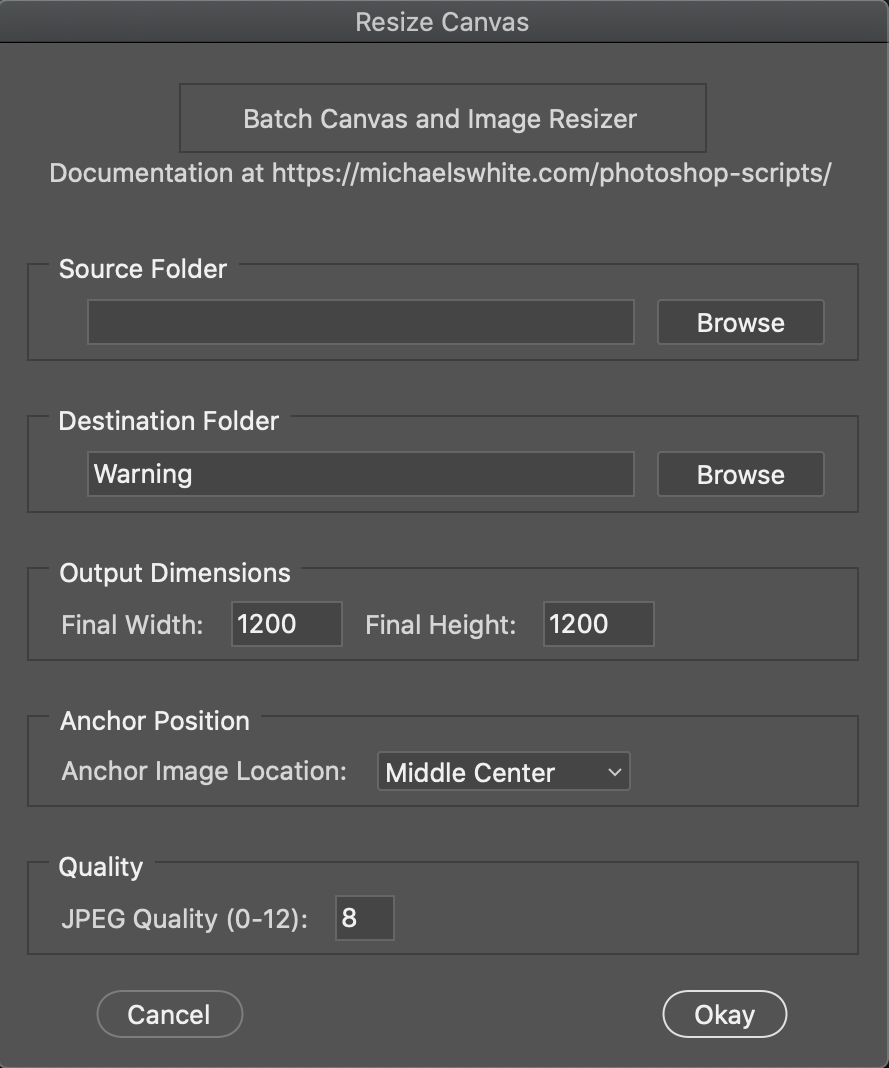Screen dimensions: 889x1068
Task: Open the Anchor Image Location dropdown
Action: (504, 772)
